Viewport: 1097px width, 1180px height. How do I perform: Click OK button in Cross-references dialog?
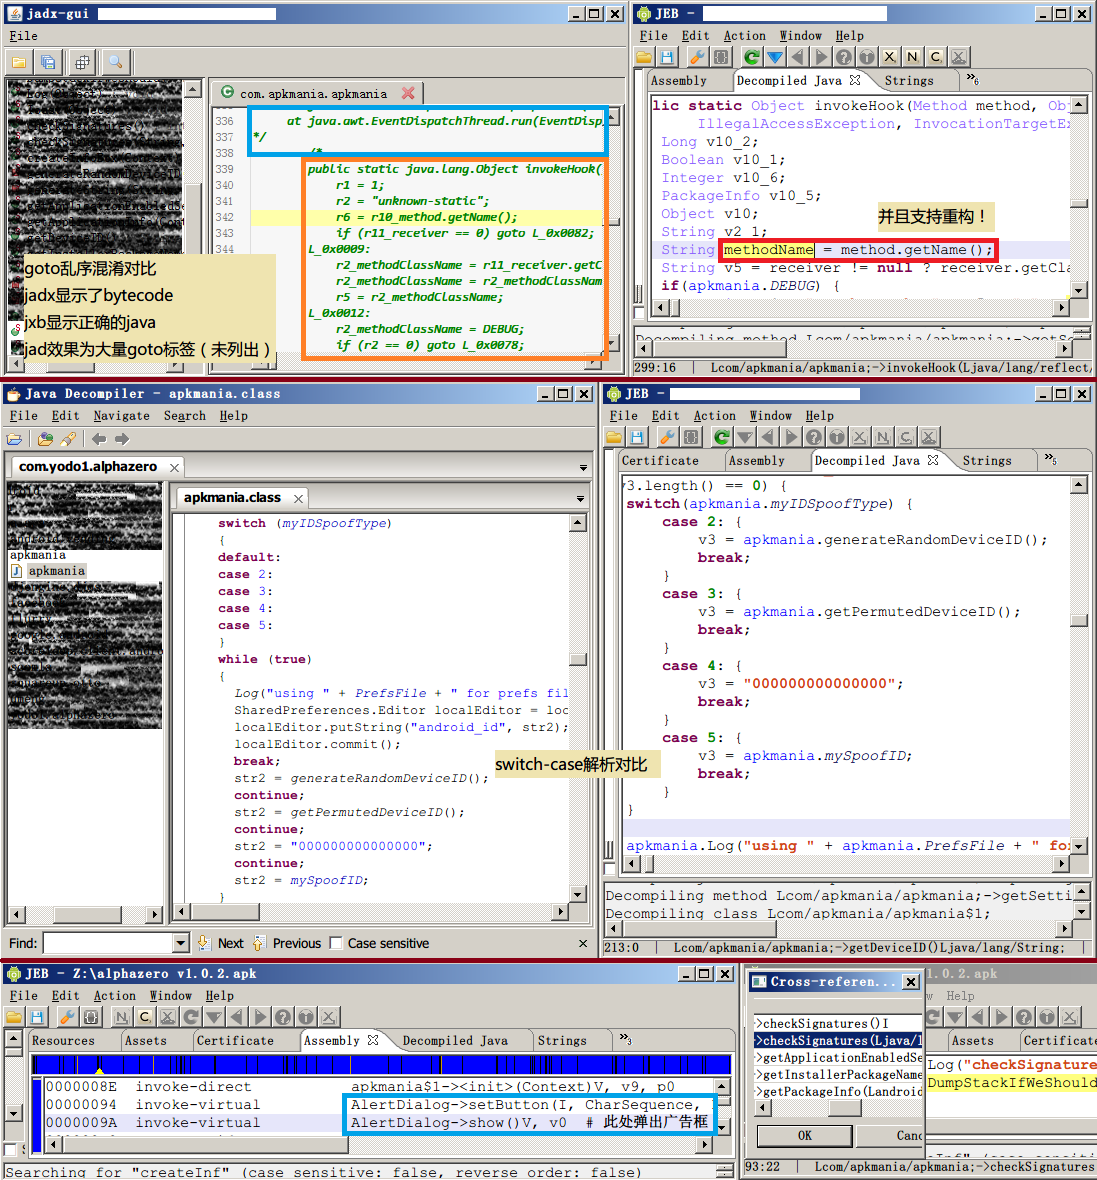pos(804,1136)
